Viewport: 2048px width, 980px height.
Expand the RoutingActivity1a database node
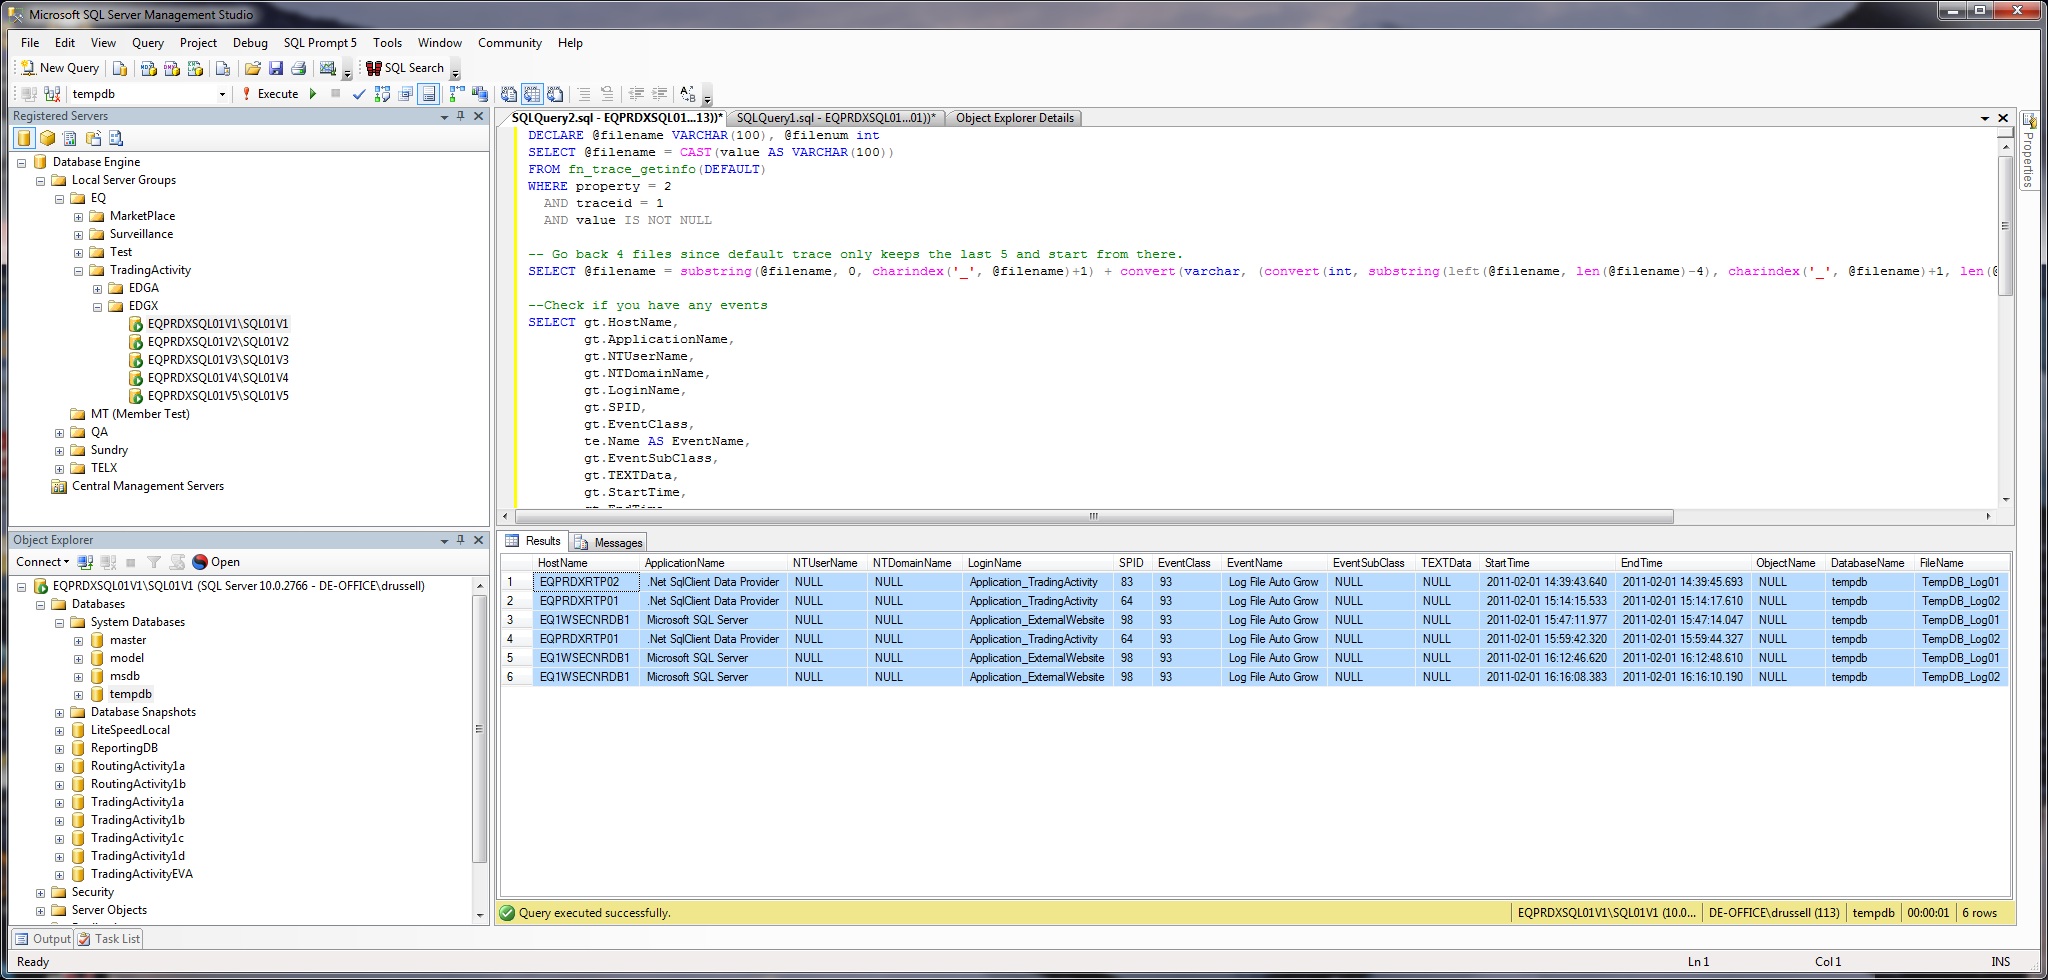tap(62, 766)
